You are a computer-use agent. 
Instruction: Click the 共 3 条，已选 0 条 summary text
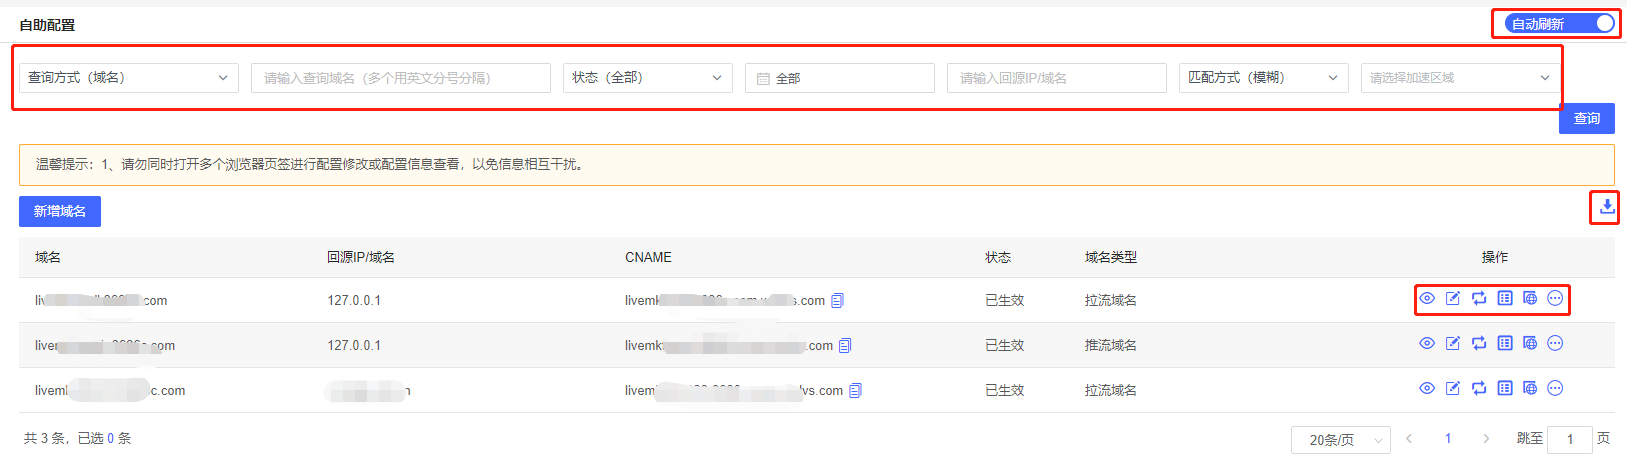point(78,438)
